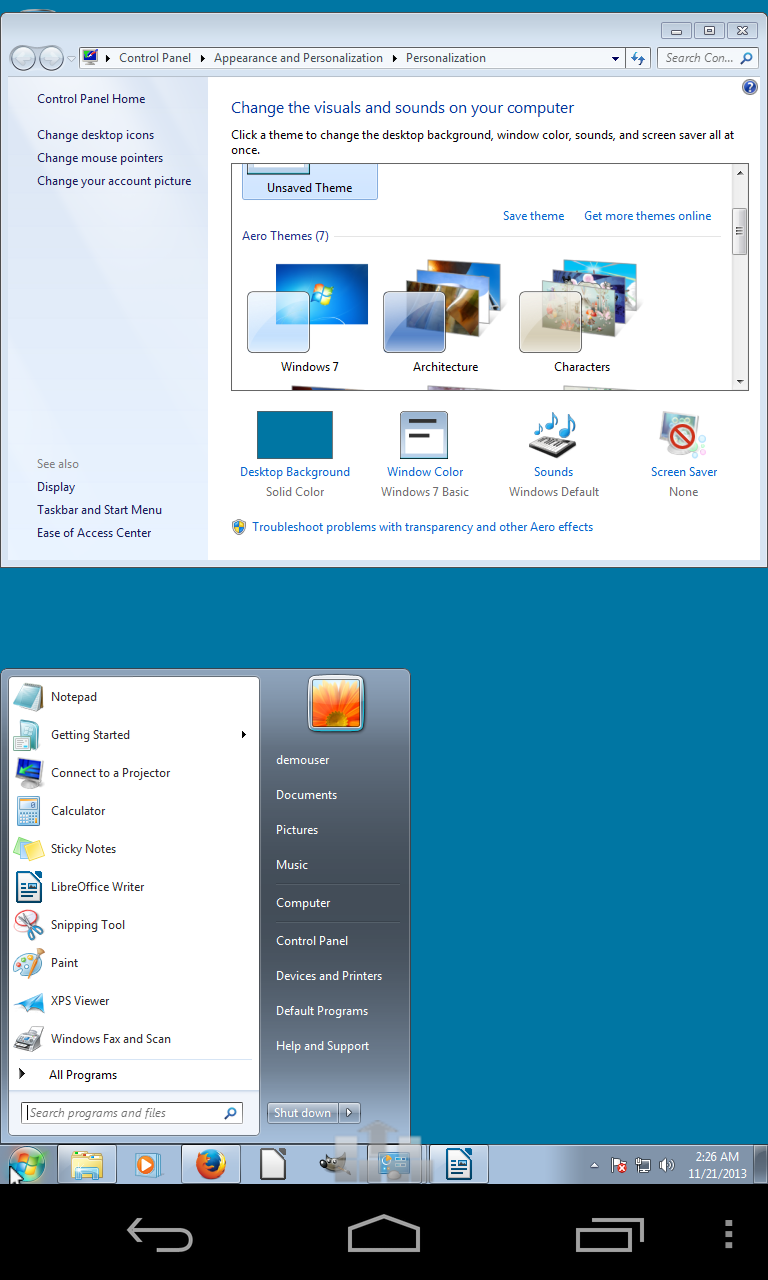Screen dimensions: 768x1280
Task: Open the Screen Saver settings icon
Action: [683, 436]
